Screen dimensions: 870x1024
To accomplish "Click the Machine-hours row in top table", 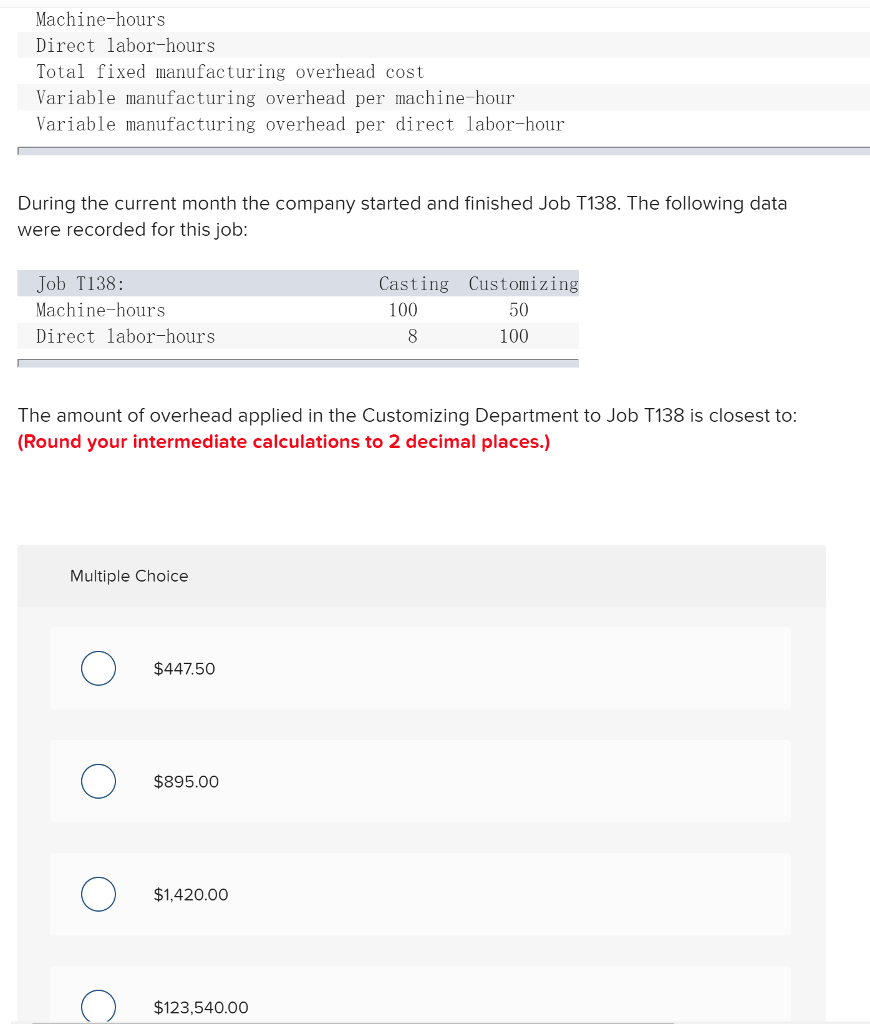I will [100, 19].
